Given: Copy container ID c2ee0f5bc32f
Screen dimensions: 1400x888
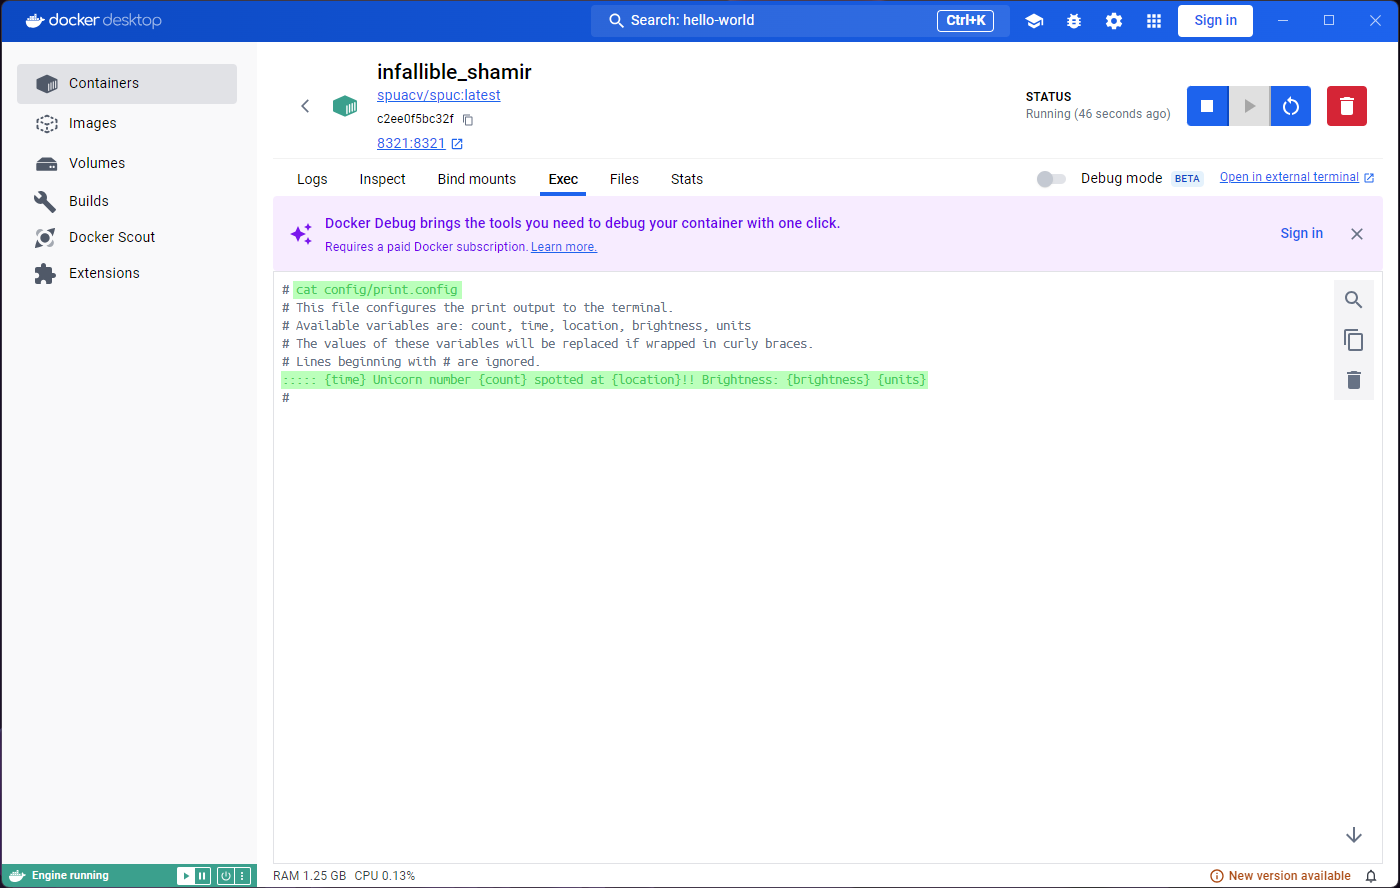Looking at the screenshot, I should coord(467,119).
